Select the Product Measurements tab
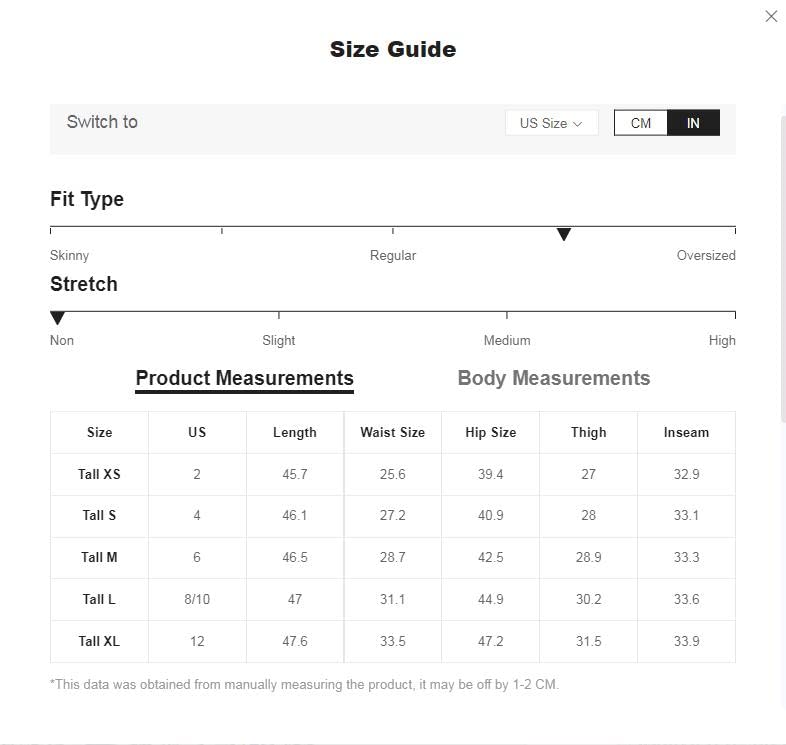Screen dimensions: 786x745 click(x=244, y=378)
